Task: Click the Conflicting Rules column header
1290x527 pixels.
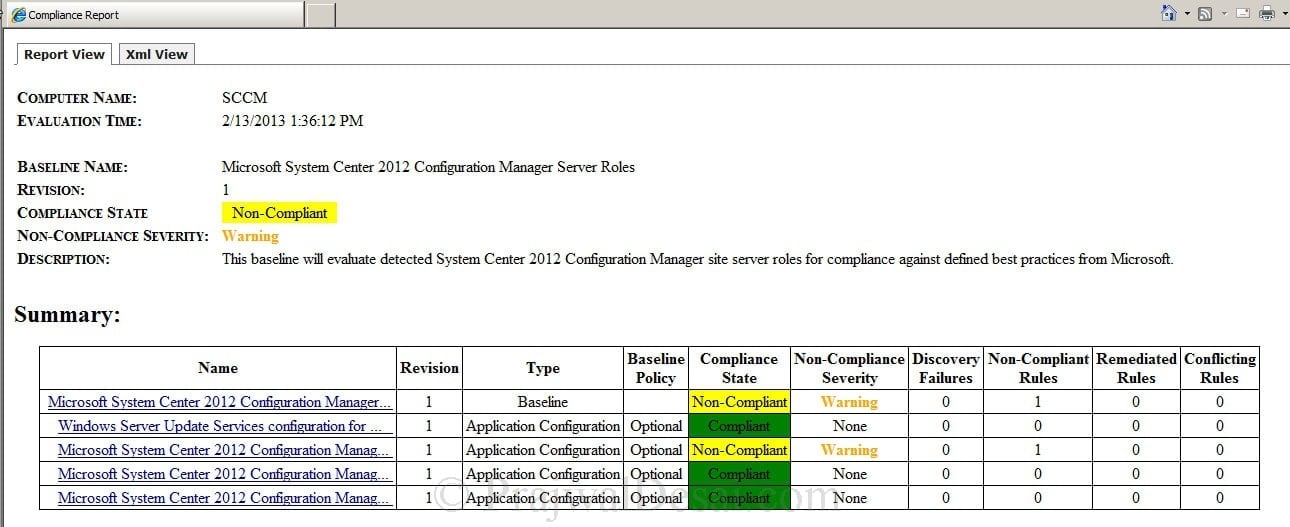Action: tap(1219, 368)
